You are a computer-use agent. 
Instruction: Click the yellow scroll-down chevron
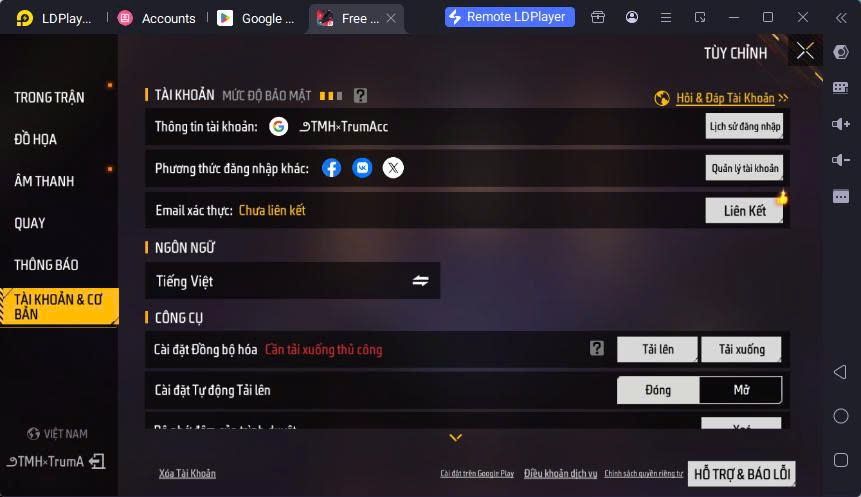456,438
